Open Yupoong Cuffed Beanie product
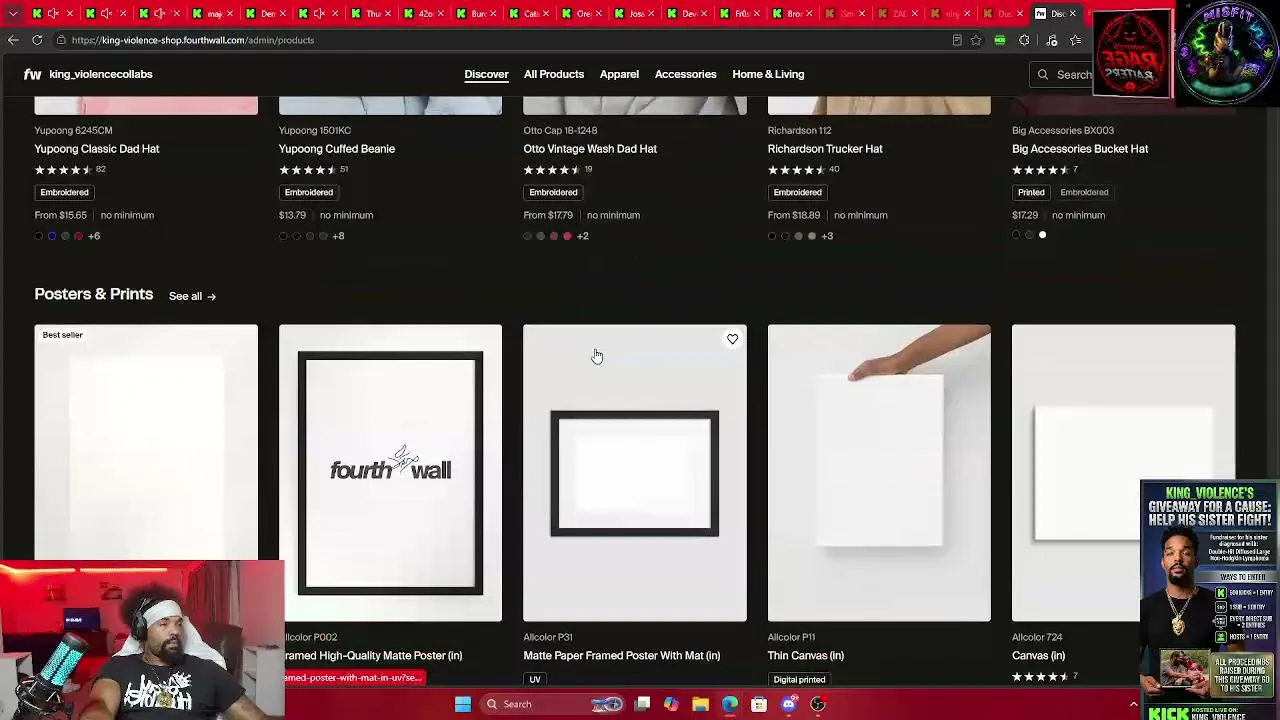This screenshot has width=1280, height=720. (x=337, y=149)
